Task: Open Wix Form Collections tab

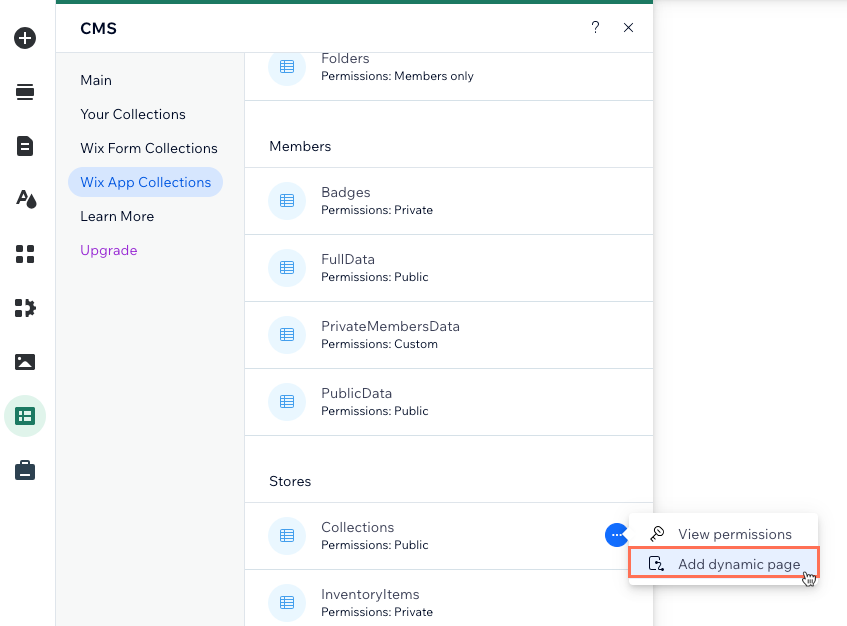Action: click(x=149, y=148)
